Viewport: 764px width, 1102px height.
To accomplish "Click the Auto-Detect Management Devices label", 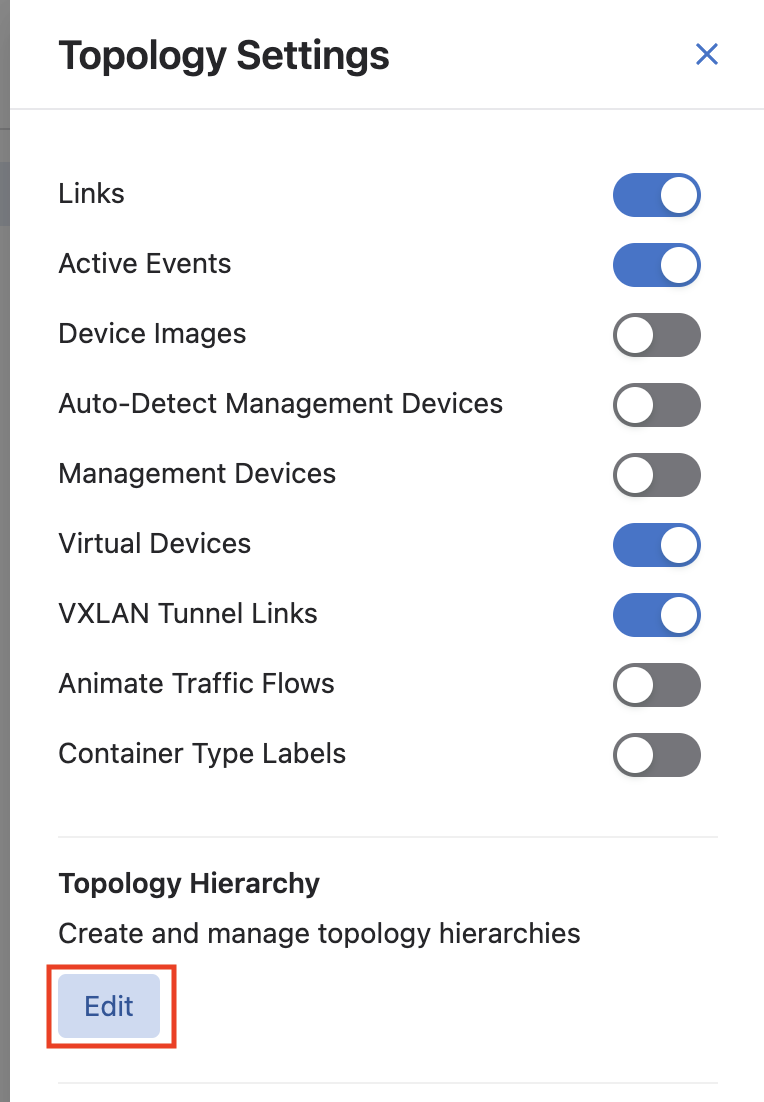I will [x=280, y=404].
